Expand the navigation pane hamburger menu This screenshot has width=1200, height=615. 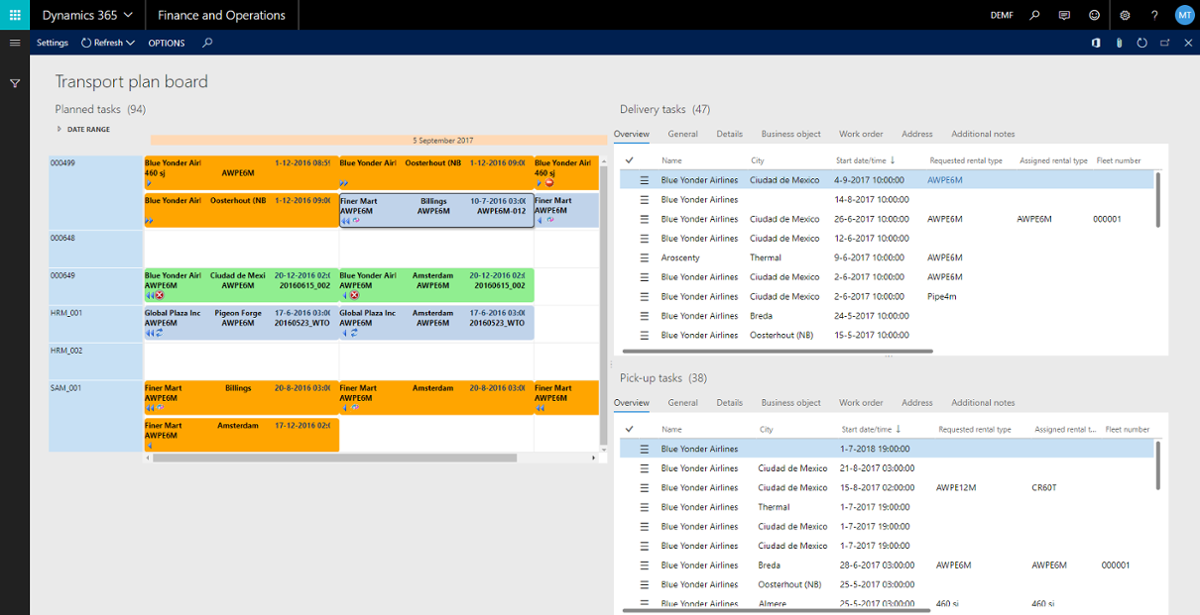click(x=15, y=43)
